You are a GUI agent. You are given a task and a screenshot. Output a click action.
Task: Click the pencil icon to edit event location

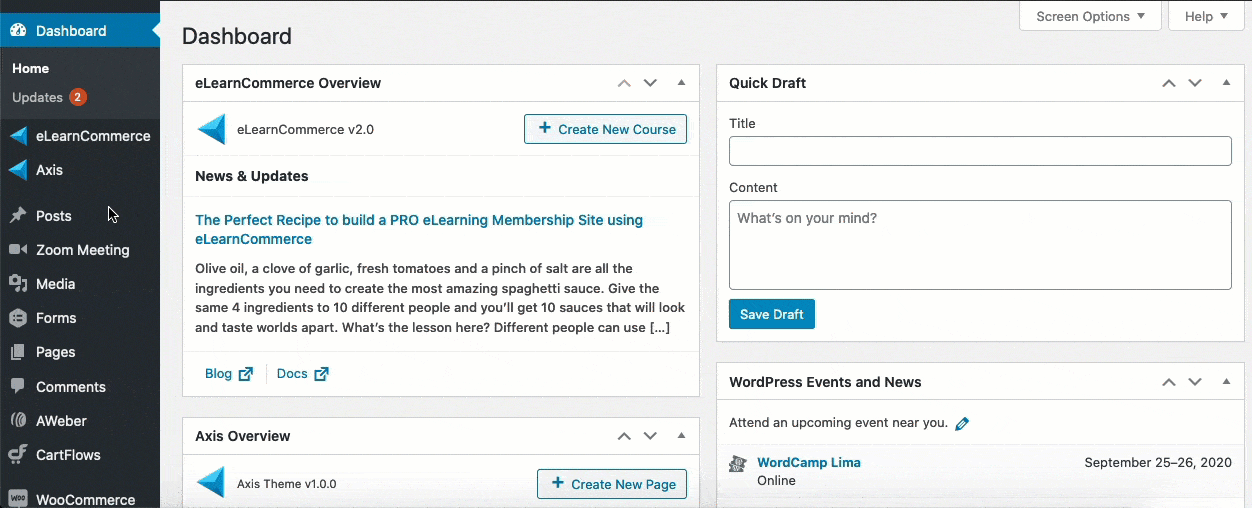click(962, 423)
